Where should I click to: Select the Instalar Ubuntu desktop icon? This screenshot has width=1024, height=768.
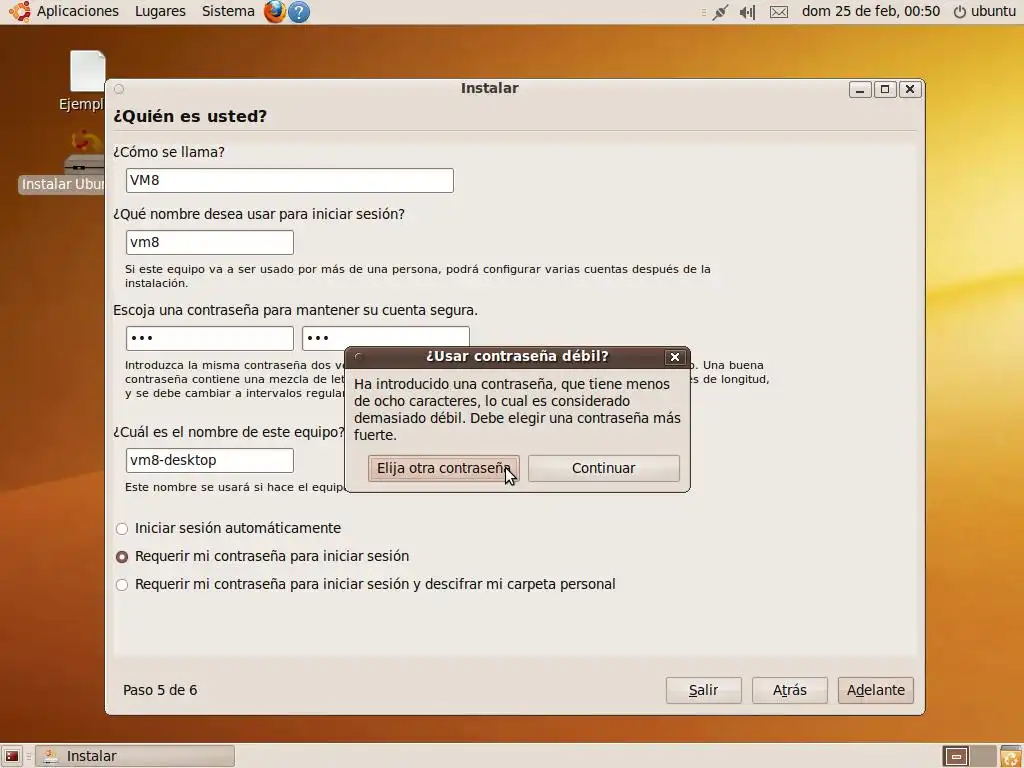[83, 152]
